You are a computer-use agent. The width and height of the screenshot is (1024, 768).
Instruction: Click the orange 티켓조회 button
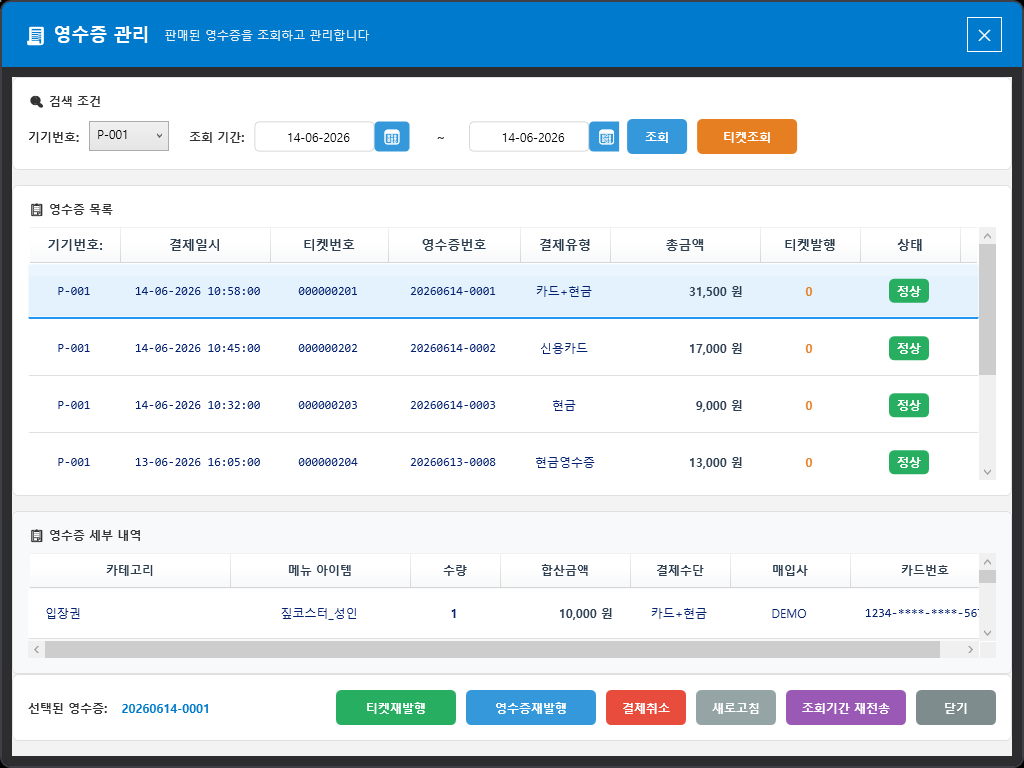click(747, 136)
